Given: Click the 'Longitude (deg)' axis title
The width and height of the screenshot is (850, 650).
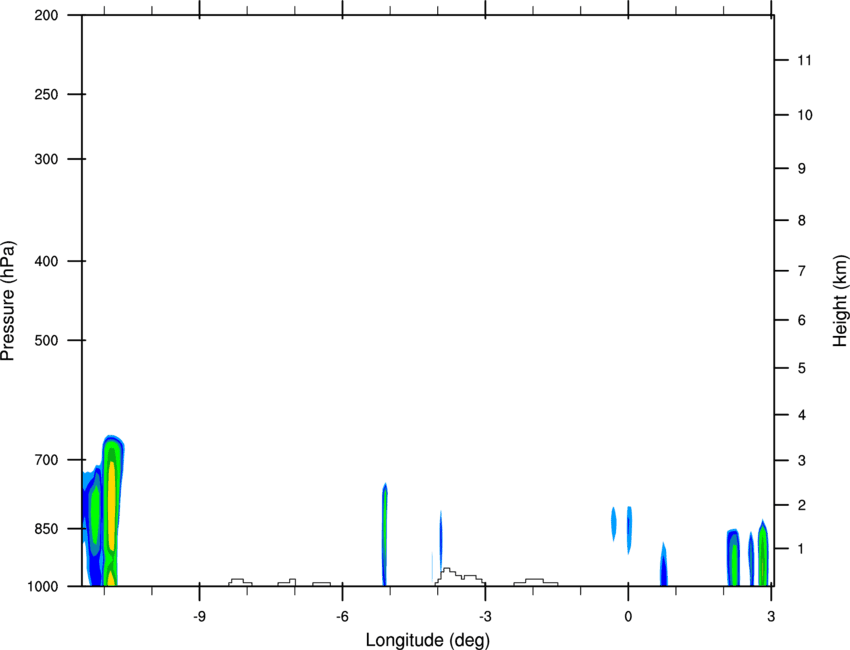Looking at the screenshot, I should pos(428,640).
